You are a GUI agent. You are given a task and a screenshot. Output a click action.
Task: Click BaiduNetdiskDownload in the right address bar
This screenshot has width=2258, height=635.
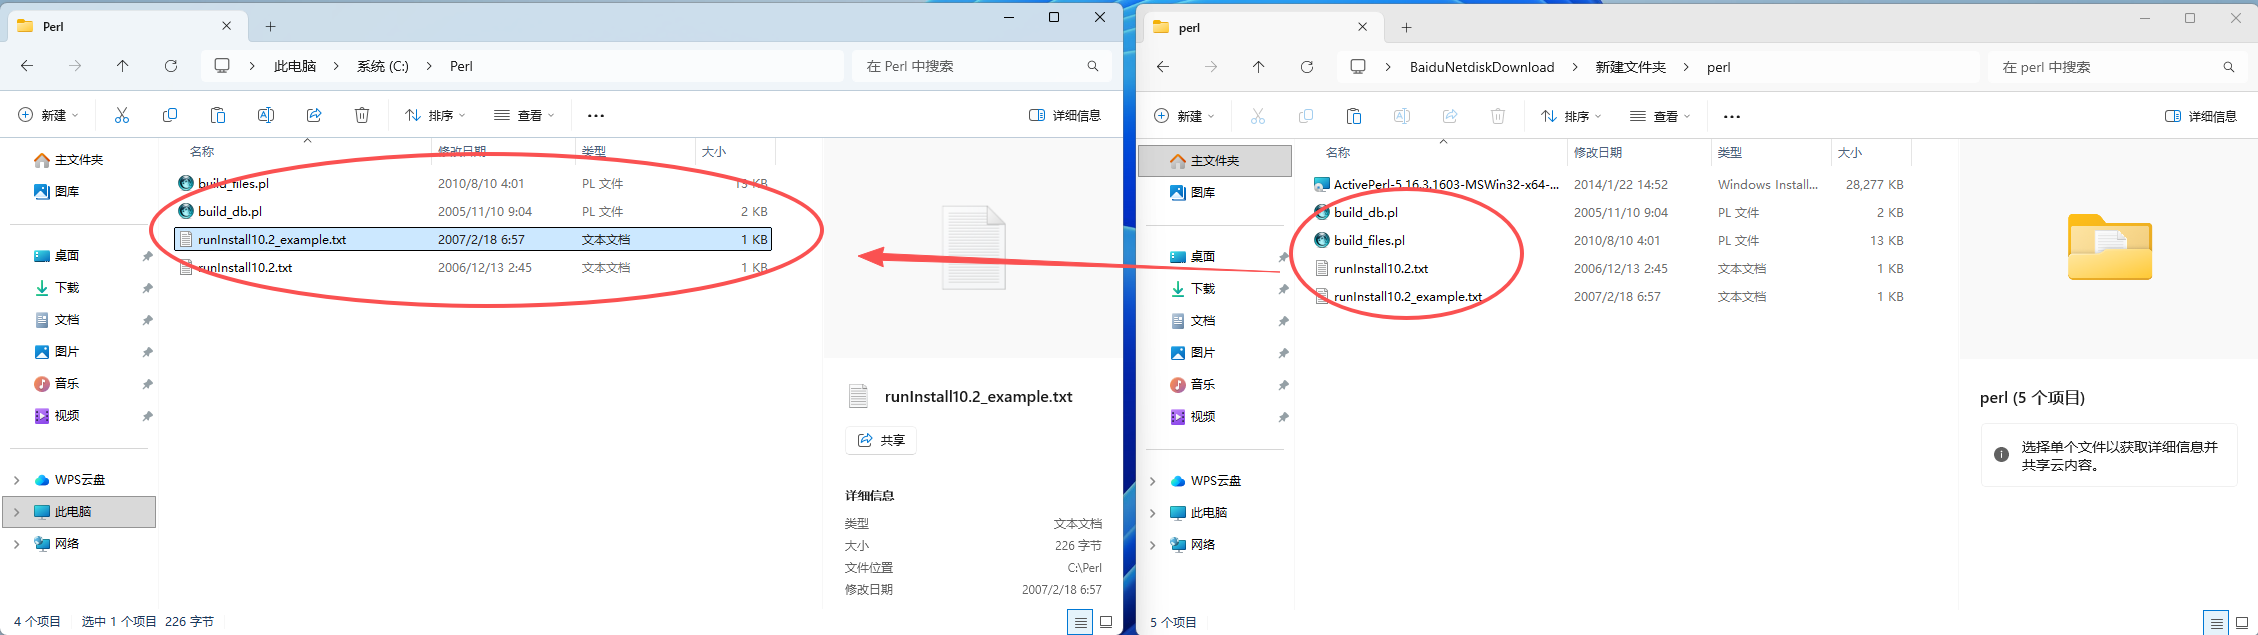(x=1482, y=67)
